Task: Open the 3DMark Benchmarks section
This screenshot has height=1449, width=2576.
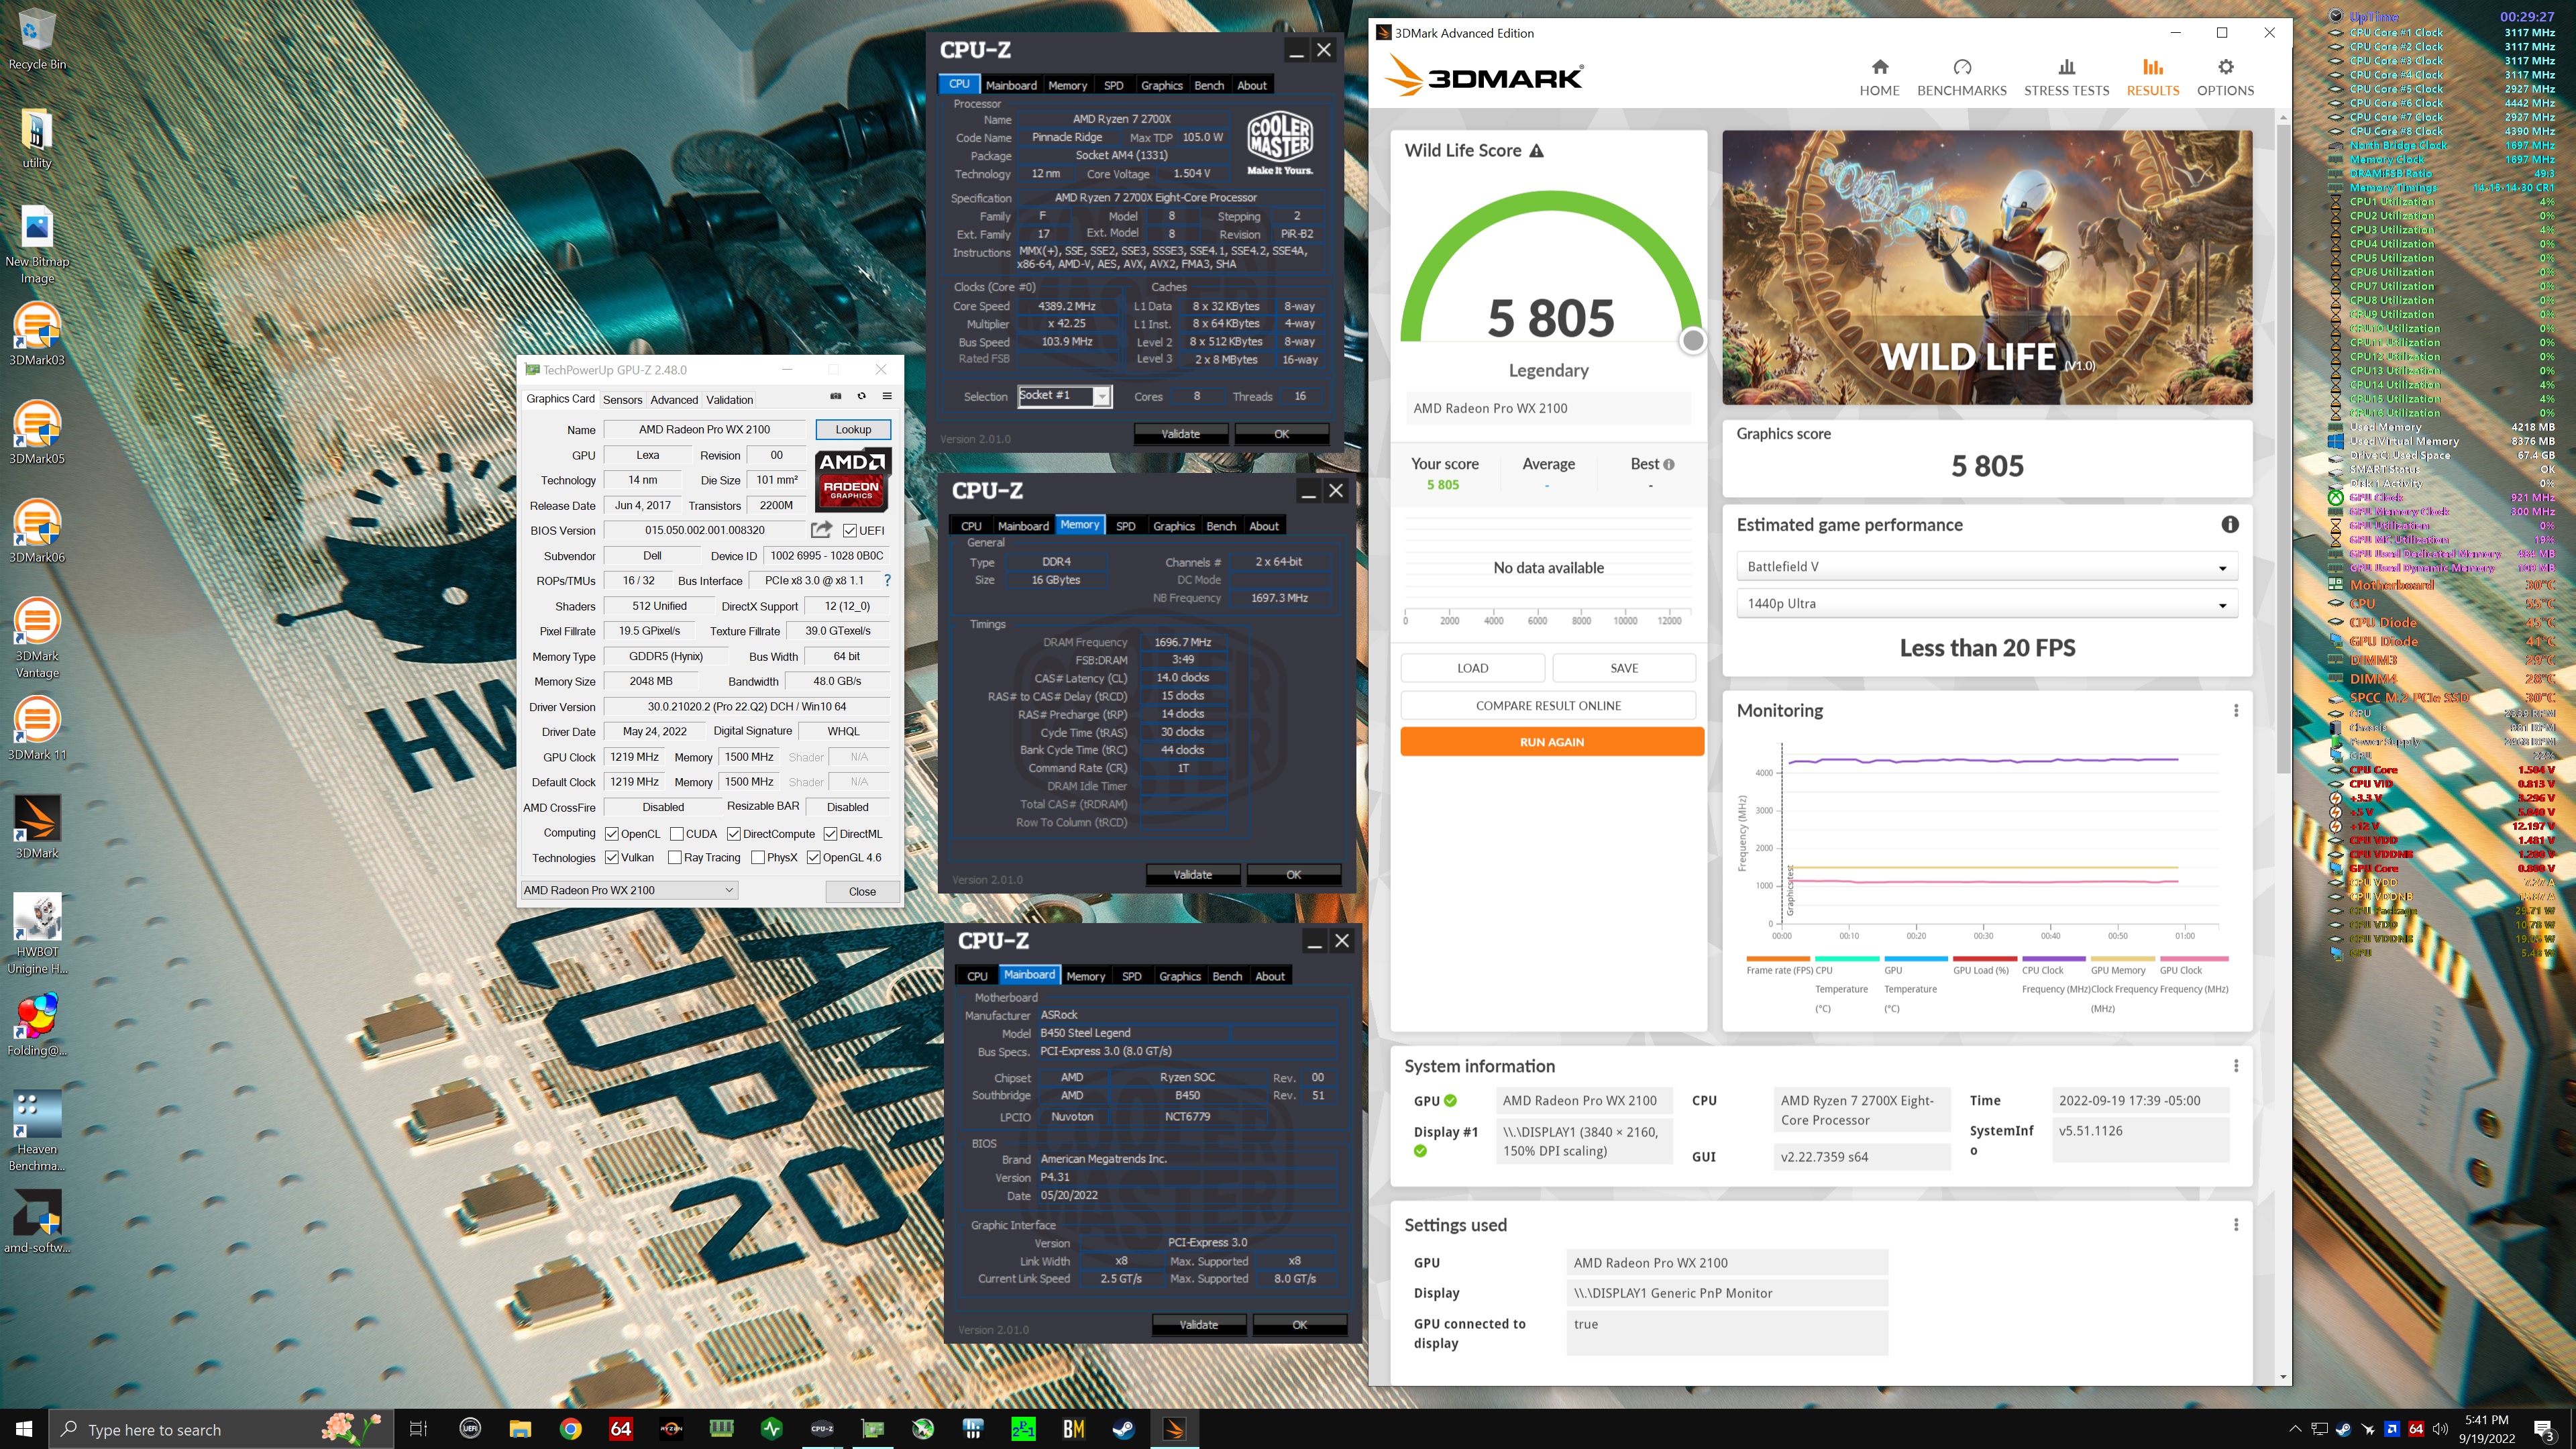Action: click(1961, 77)
